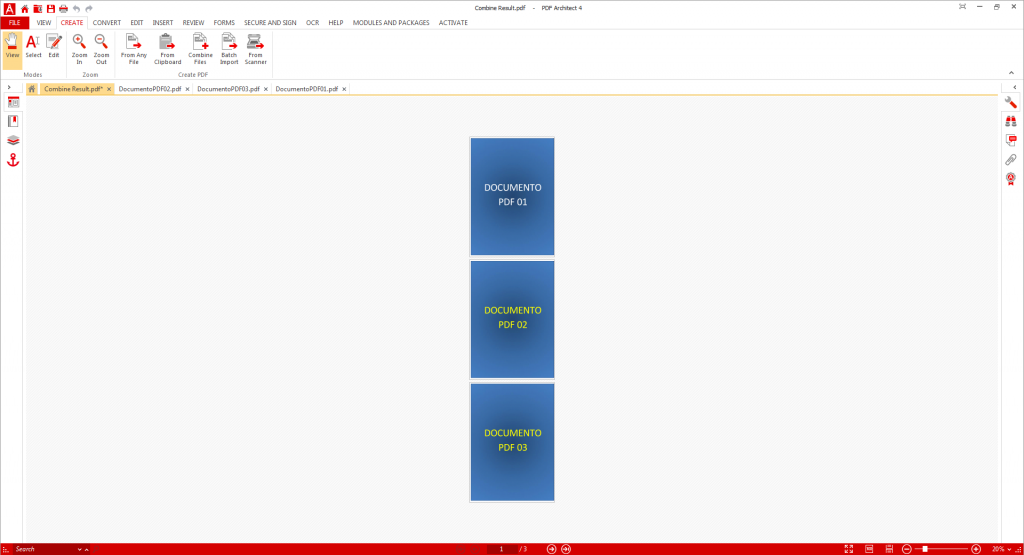Click the current page number field

coord(502,549)
